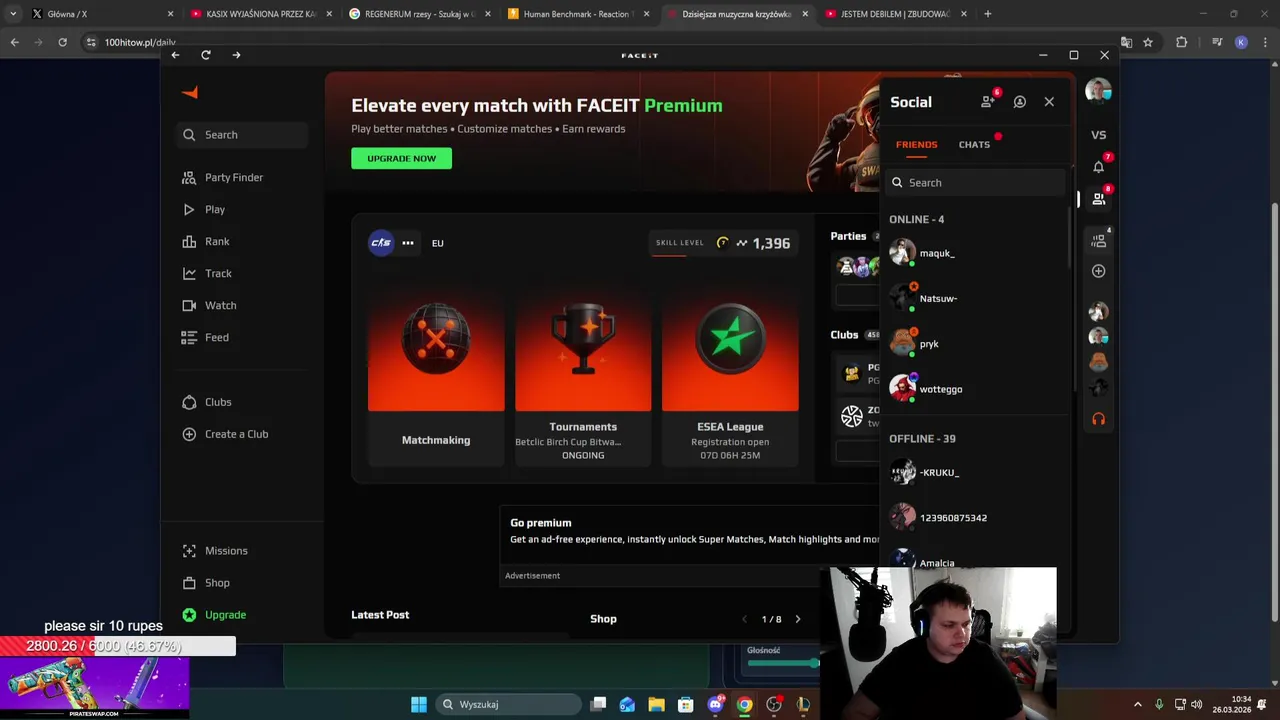Click the EU region label

pos(438,243)
